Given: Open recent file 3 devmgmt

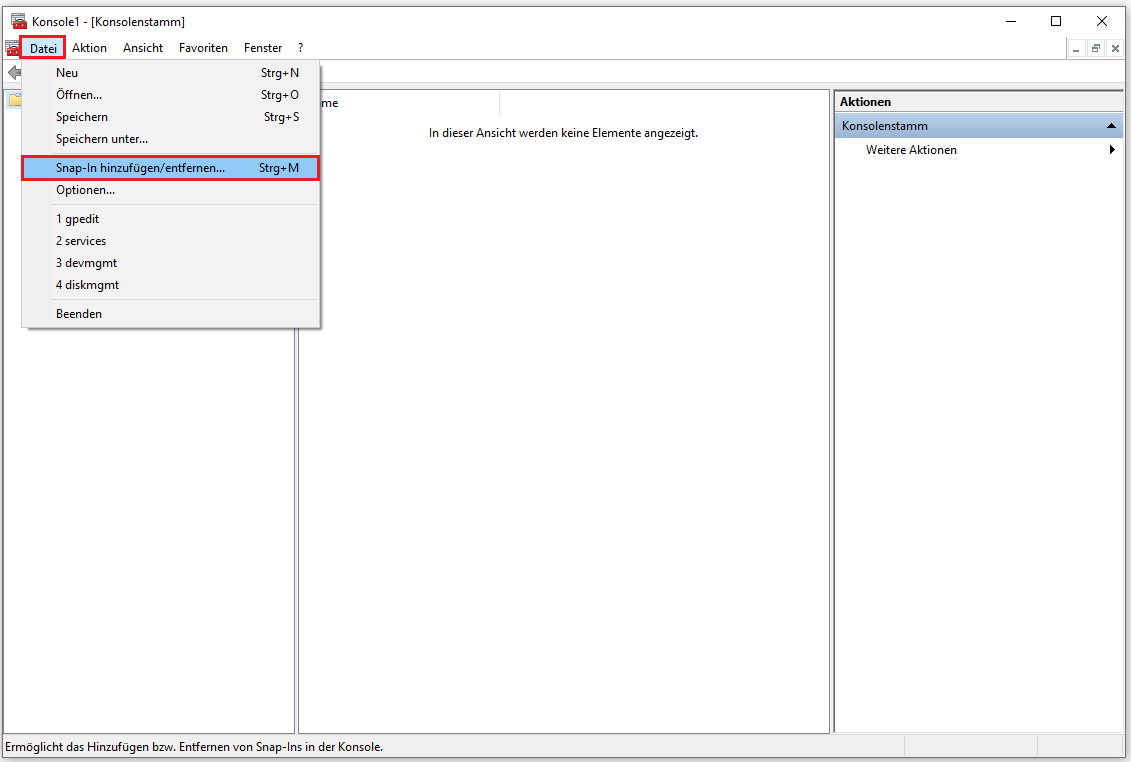Looking at the screenshot, I should pos(171,263).
